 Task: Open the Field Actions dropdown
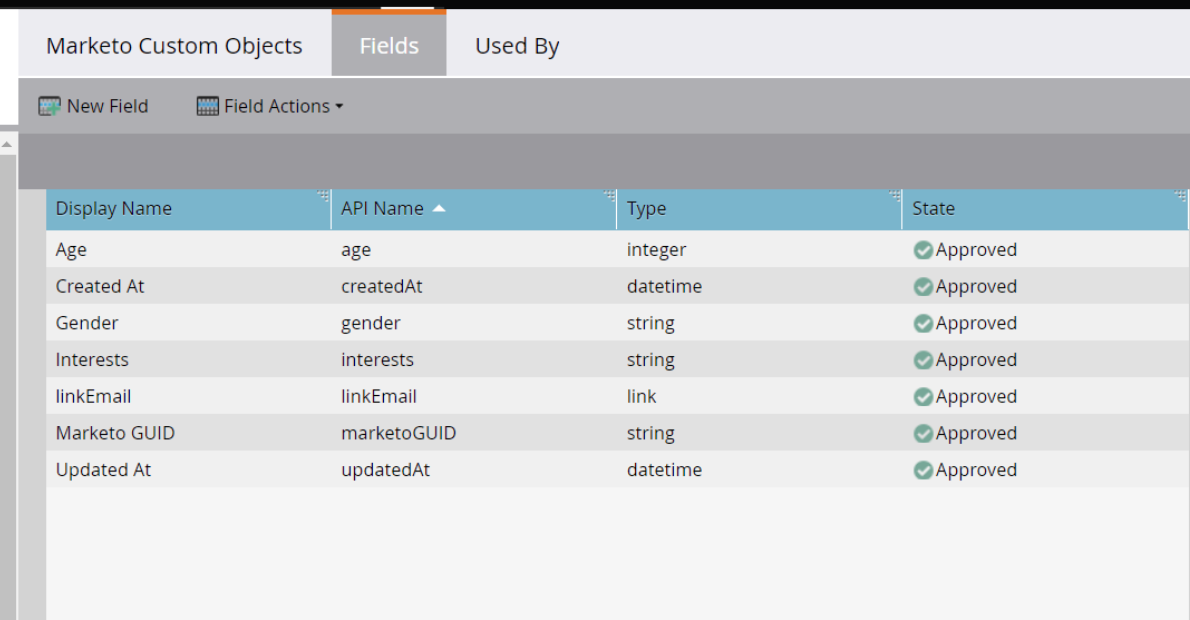(269, 105)
